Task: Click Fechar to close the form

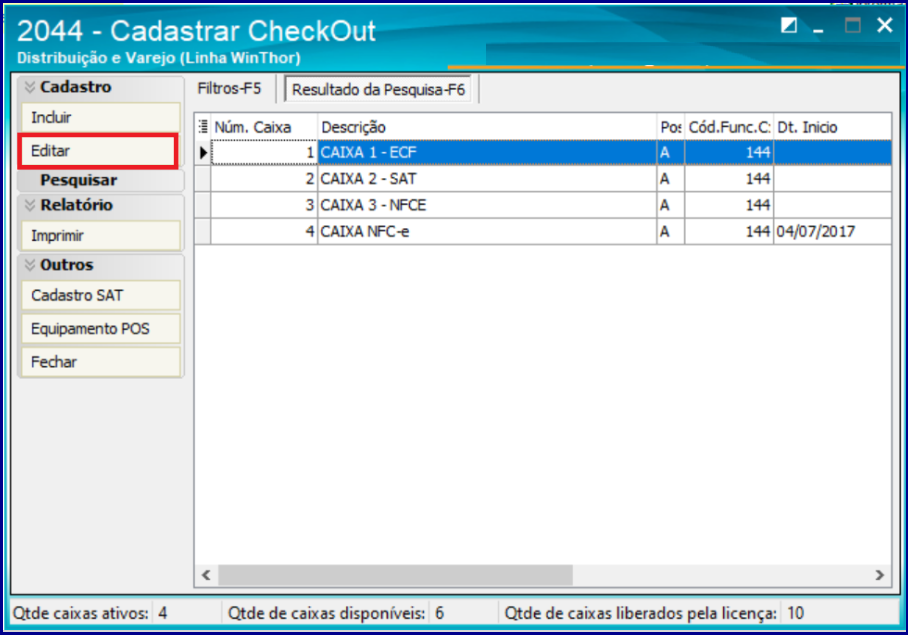Action: click(x=99, y=362)
